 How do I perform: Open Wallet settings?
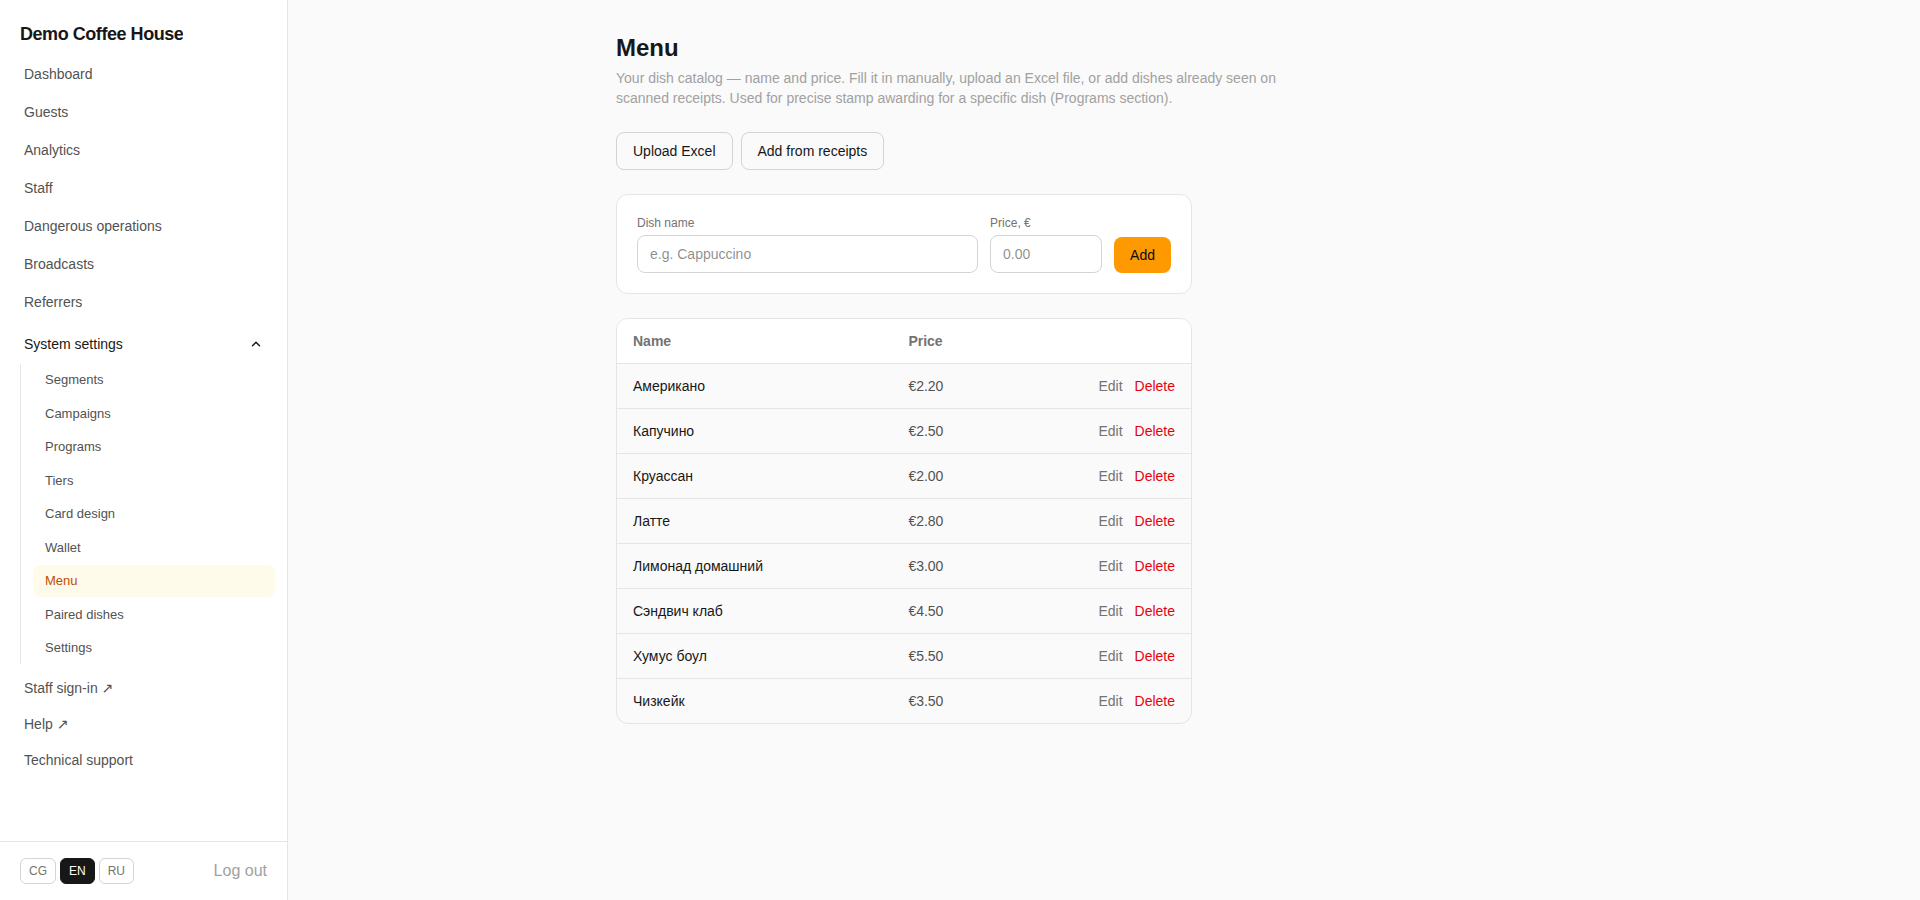63,548
